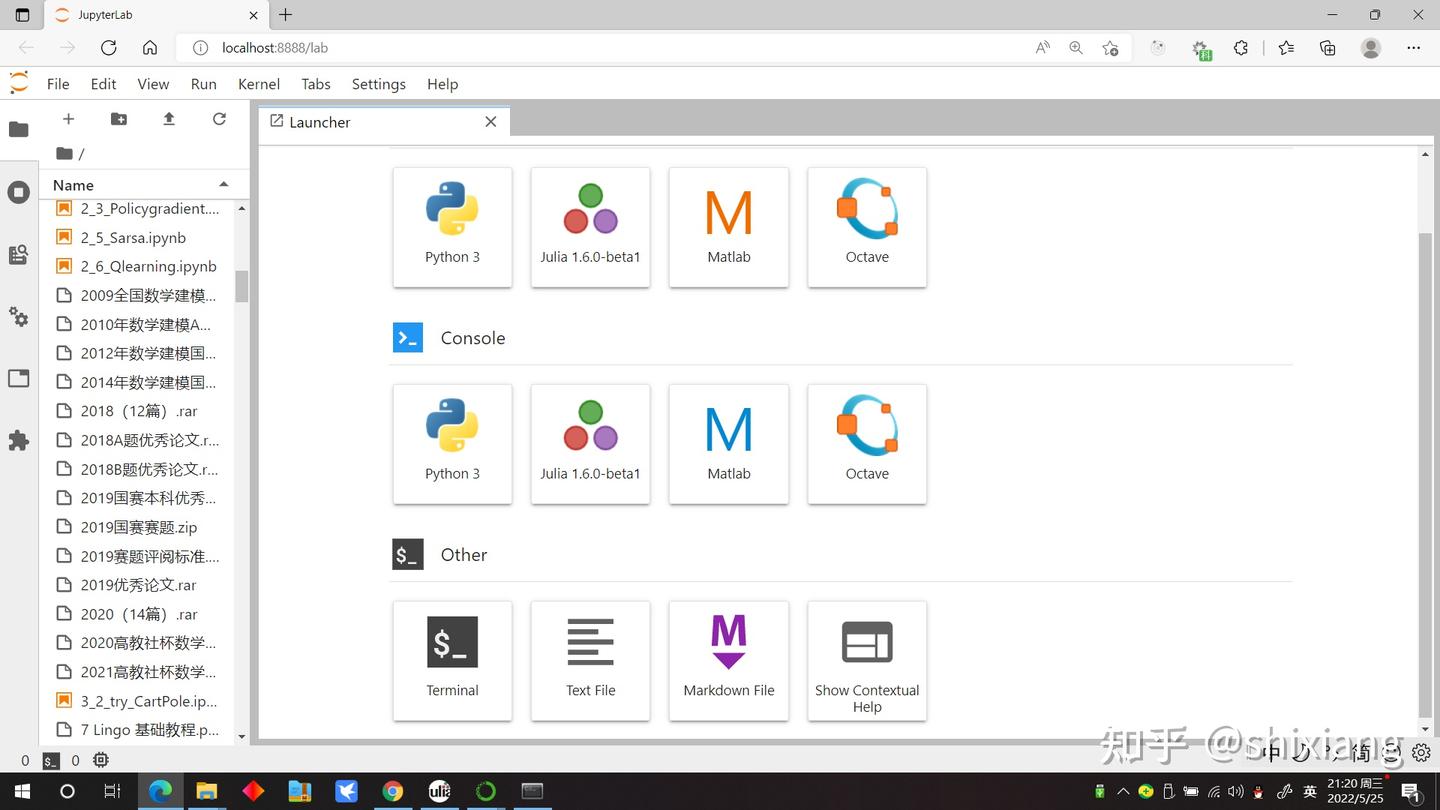Close the Launcher tab
Viewport: 1440px width, 810px height.
[491, 122]
